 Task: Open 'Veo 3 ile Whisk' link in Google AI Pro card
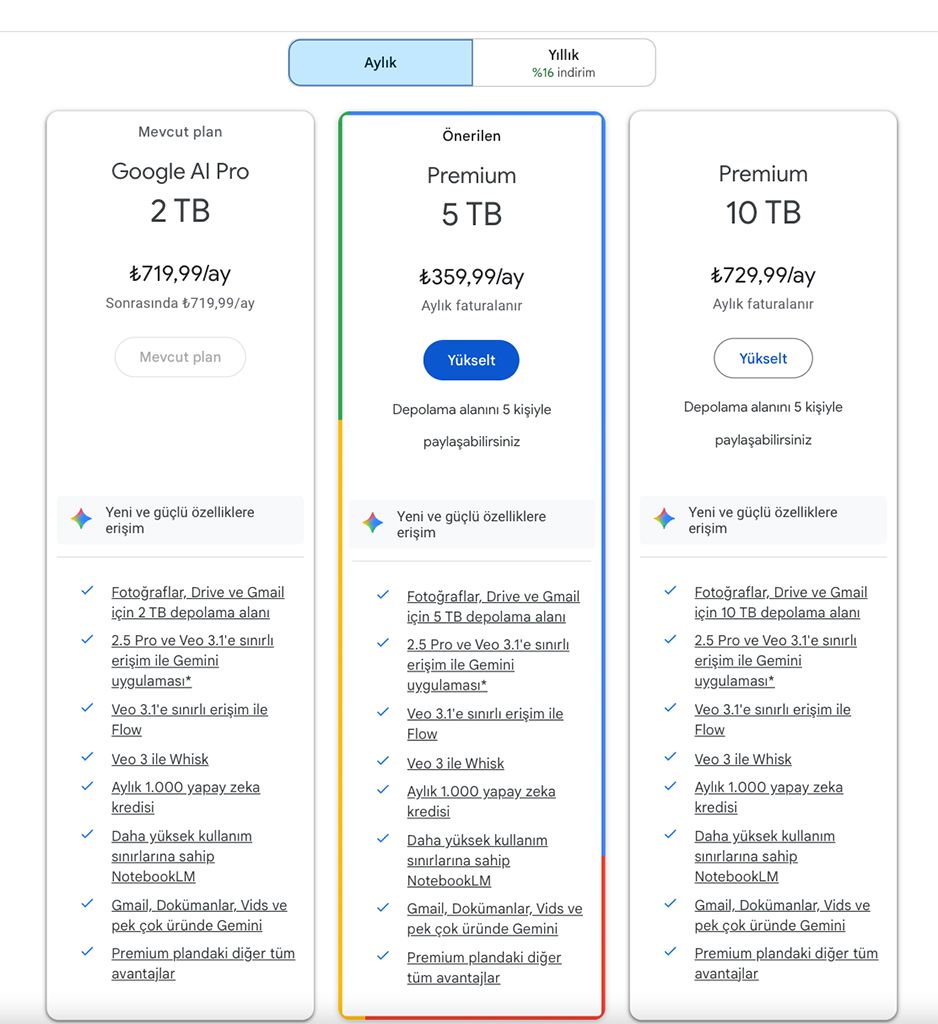point(160,759)
